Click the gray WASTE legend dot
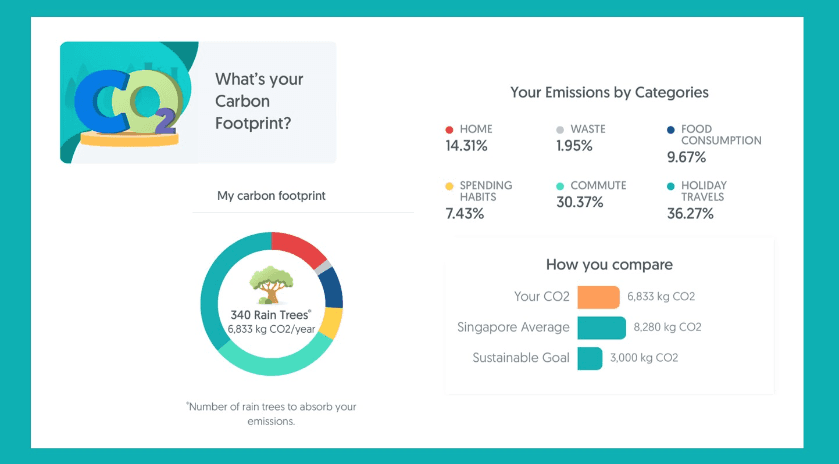Image resolution: width=839 pixels, height=464 pixels. click(x=560, y=130)
